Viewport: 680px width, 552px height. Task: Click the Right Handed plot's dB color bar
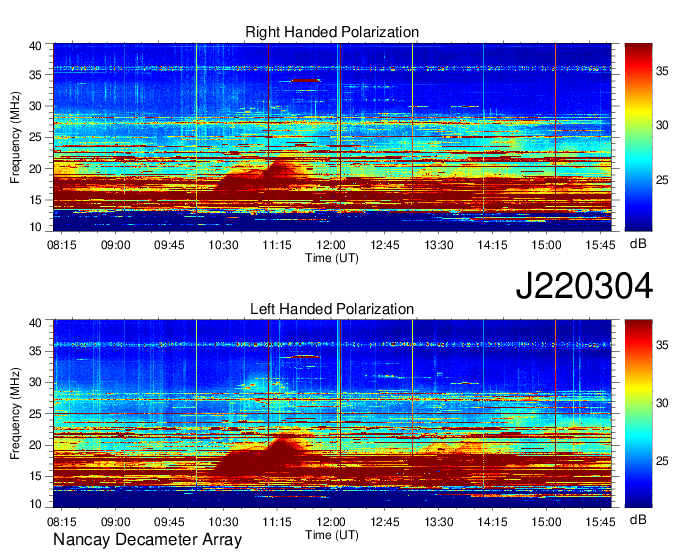[x=638, y=137]
